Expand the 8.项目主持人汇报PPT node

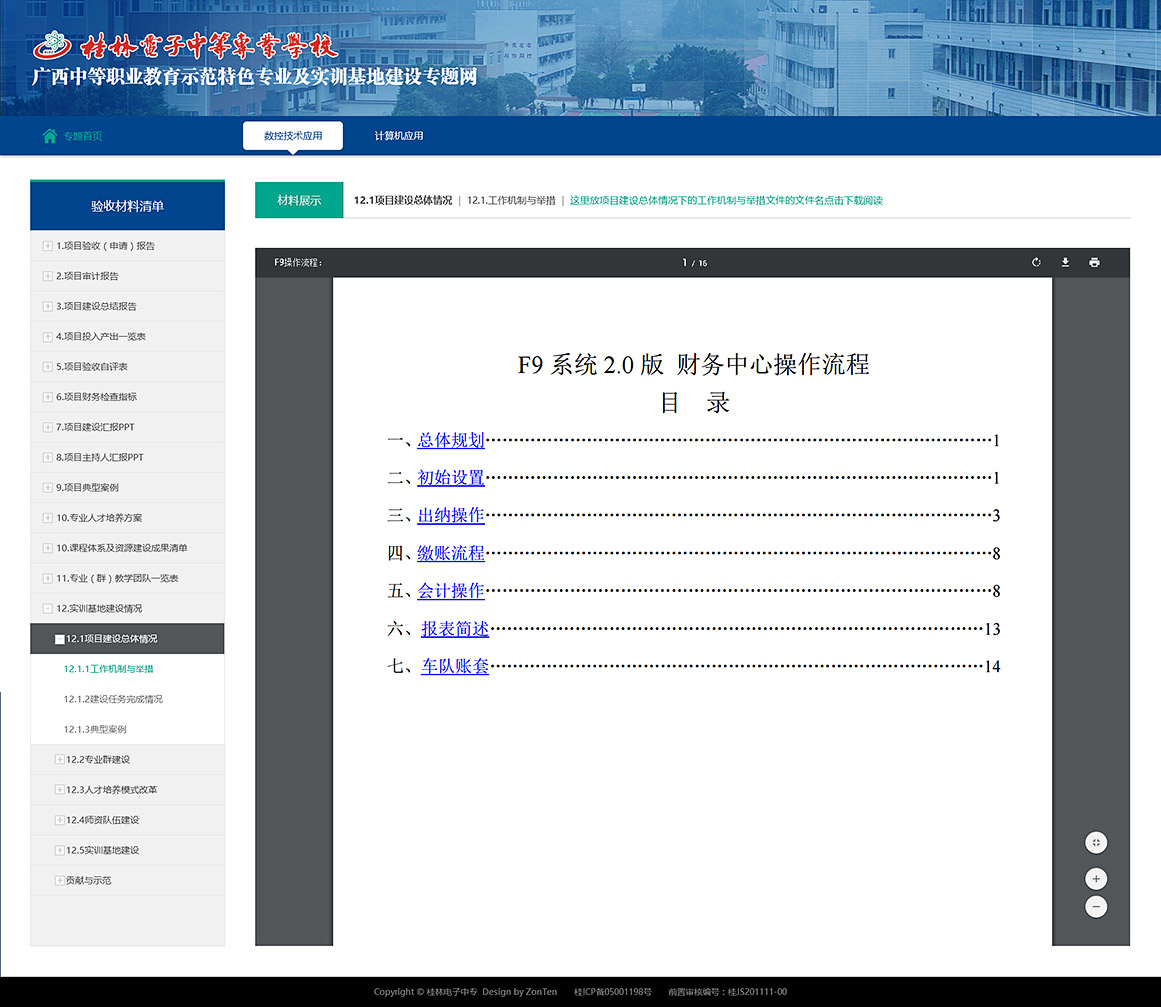[x=47, y=458]
